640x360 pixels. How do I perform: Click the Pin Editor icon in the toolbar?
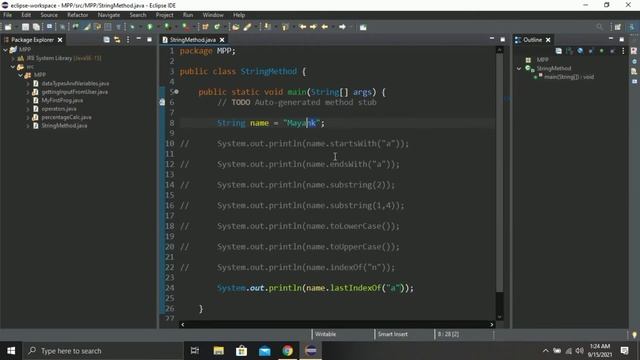tap(363, 27)
